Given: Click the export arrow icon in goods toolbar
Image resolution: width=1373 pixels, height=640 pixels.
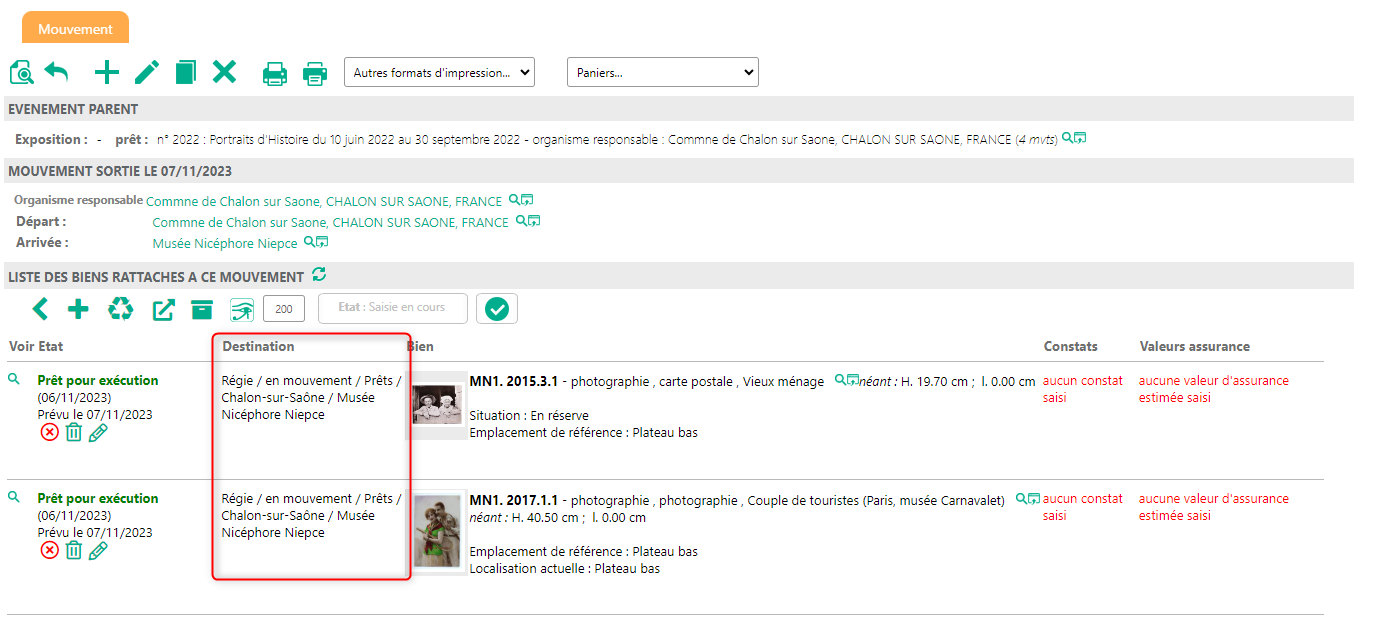Looking at the screenshot, I should 163,310.
